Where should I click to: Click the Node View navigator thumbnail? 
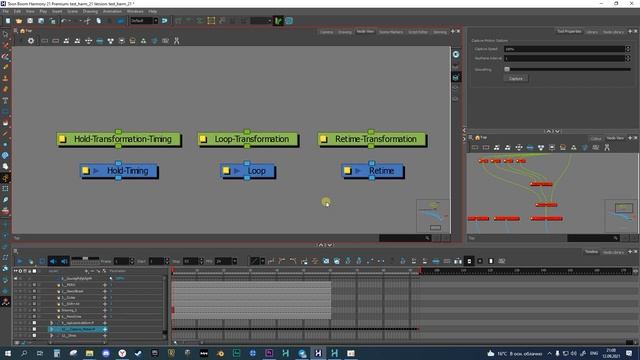(433, 216)
